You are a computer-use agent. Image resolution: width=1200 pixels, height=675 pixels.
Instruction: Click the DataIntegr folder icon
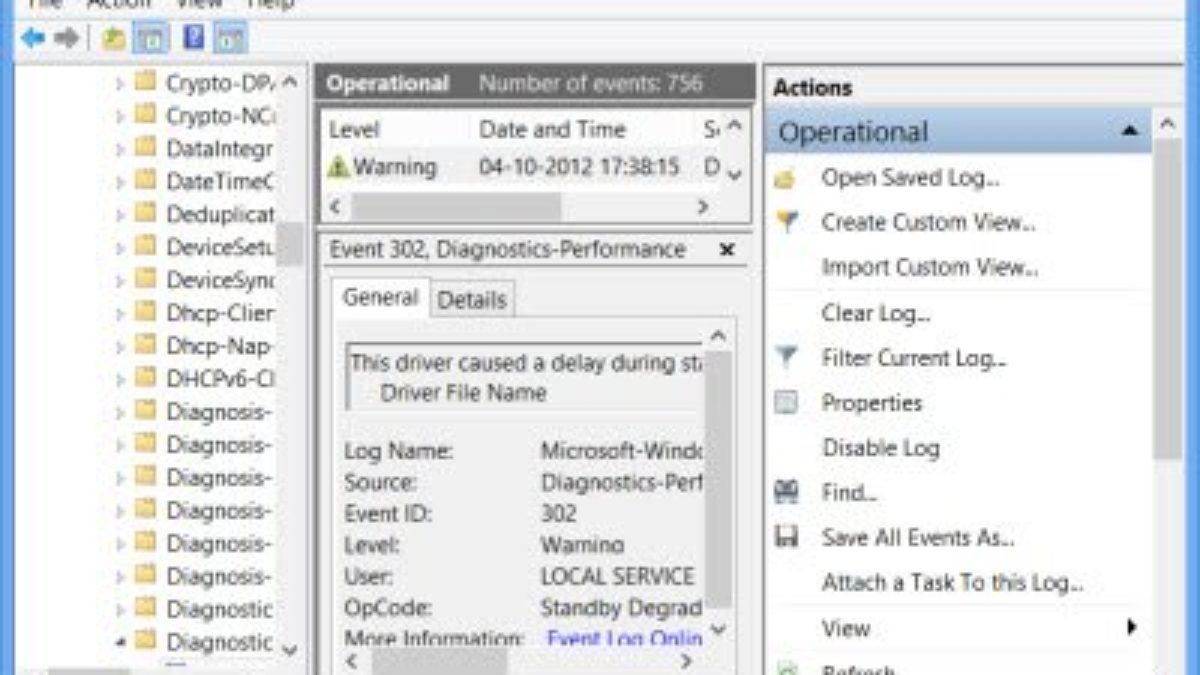tap(146, 148)
